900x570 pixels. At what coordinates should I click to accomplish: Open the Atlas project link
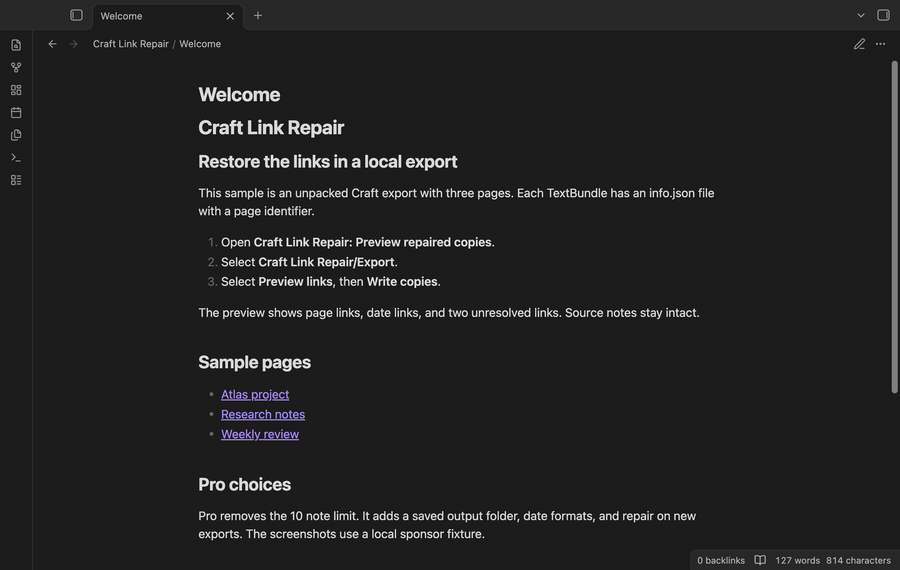[255, 394]
